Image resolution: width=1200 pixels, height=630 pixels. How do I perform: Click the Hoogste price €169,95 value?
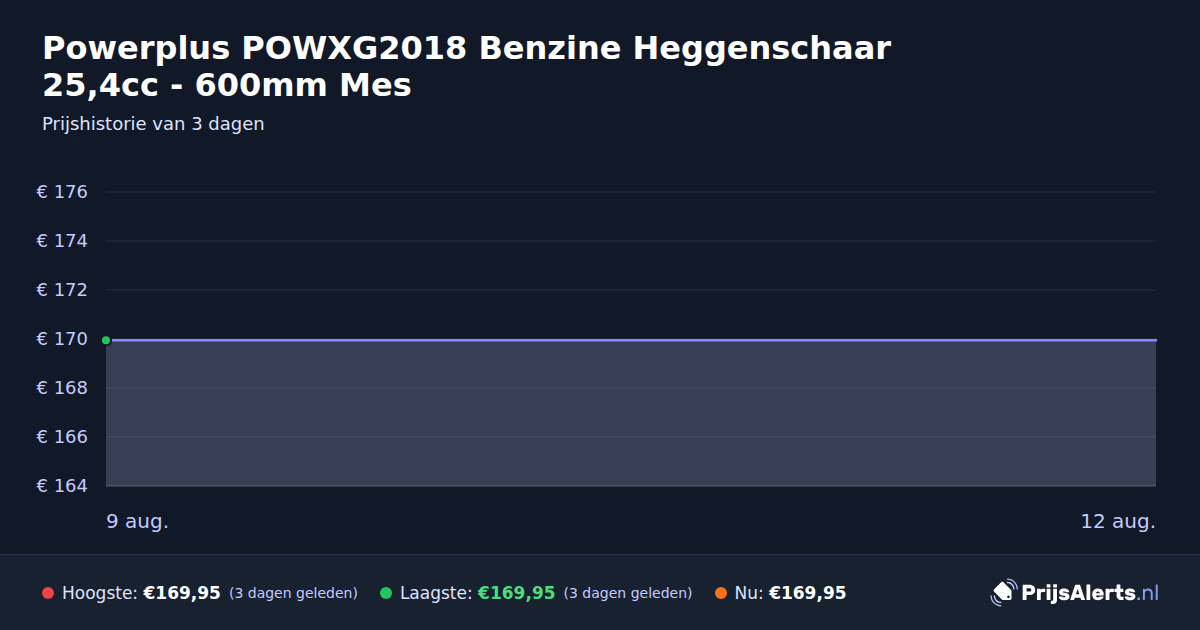[182, 593]
